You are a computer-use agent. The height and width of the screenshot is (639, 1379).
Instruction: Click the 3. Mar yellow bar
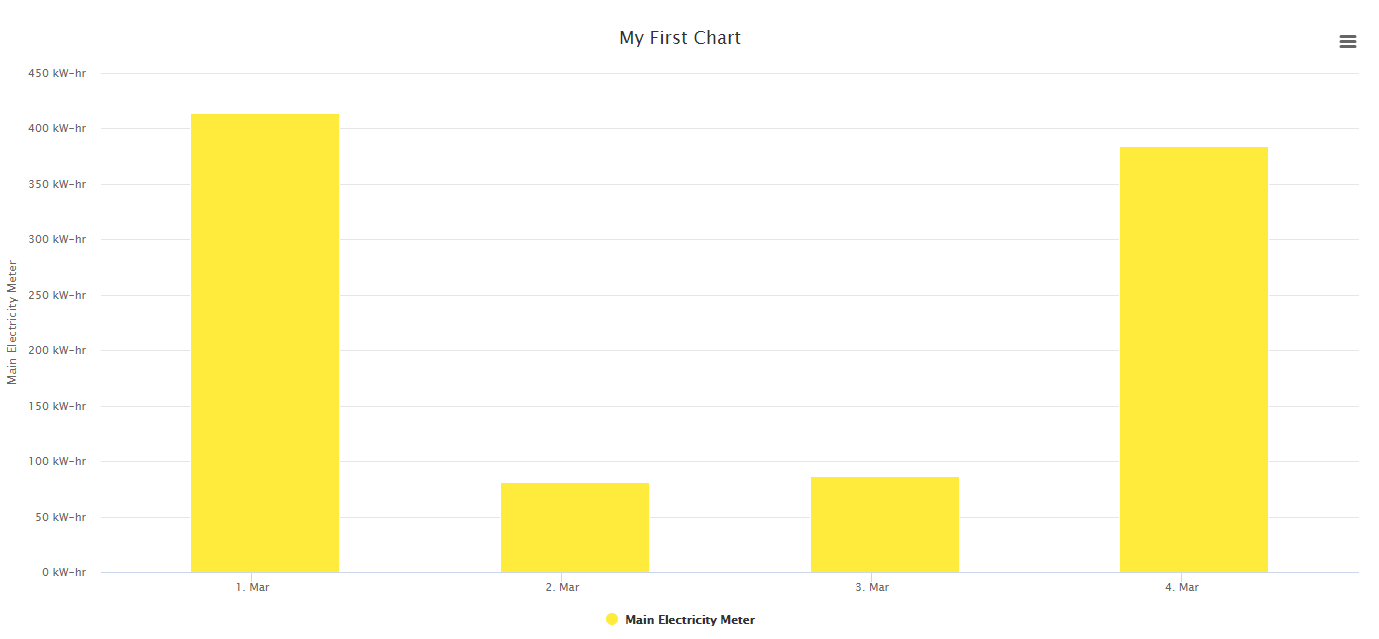tap(885, 524)
